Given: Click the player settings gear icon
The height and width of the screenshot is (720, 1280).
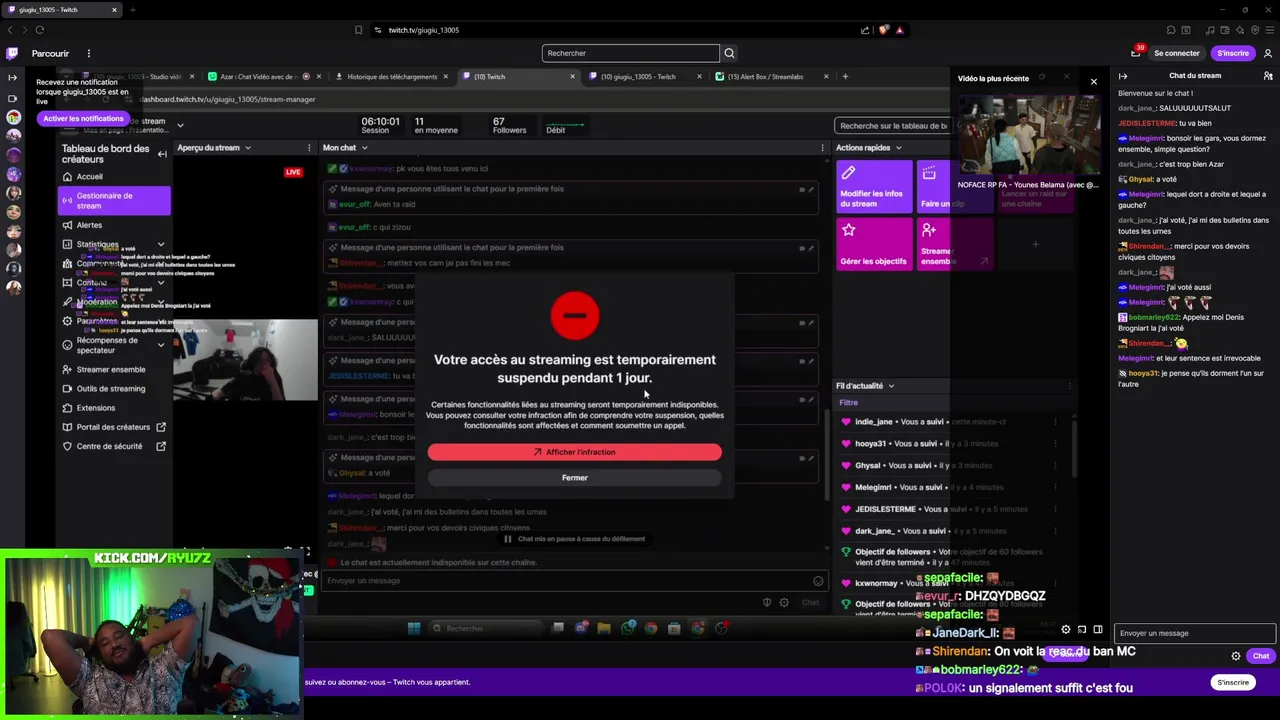Looking at the screenshot, I should click(1066, 629).
